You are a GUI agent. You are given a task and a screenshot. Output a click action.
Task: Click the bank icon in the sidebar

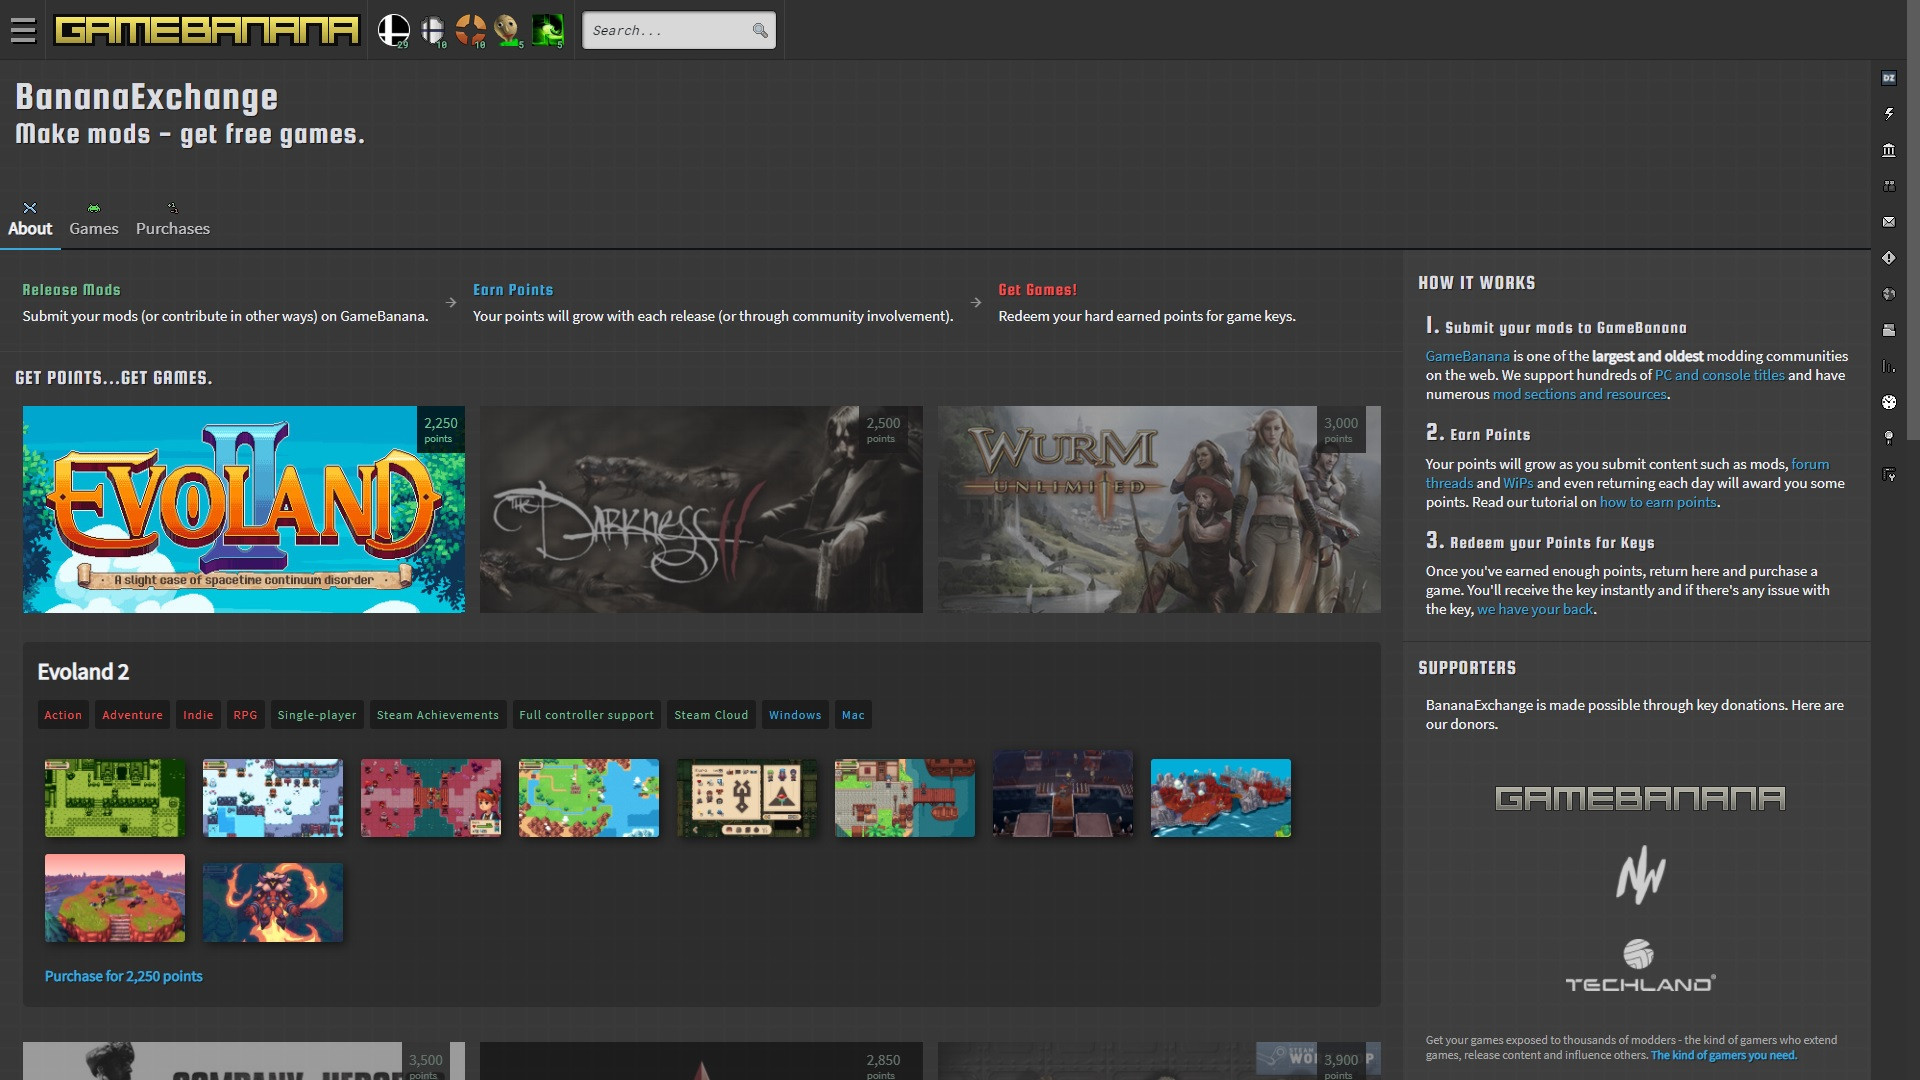pyautogui.click(x=1890, y=150)
